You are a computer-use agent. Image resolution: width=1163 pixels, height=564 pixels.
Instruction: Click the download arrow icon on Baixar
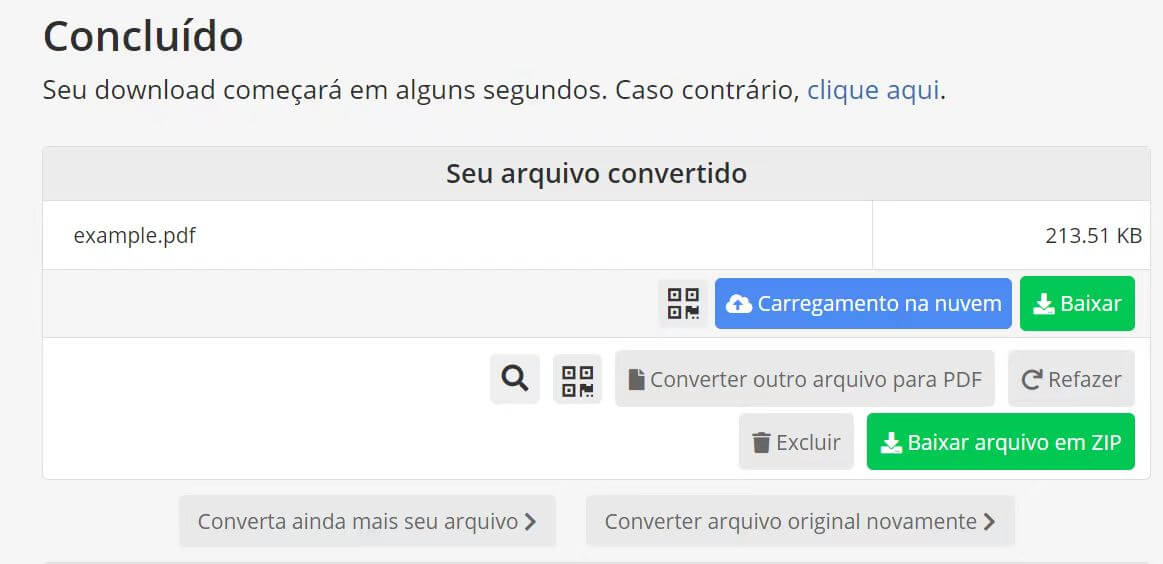tap(1044, 304)
